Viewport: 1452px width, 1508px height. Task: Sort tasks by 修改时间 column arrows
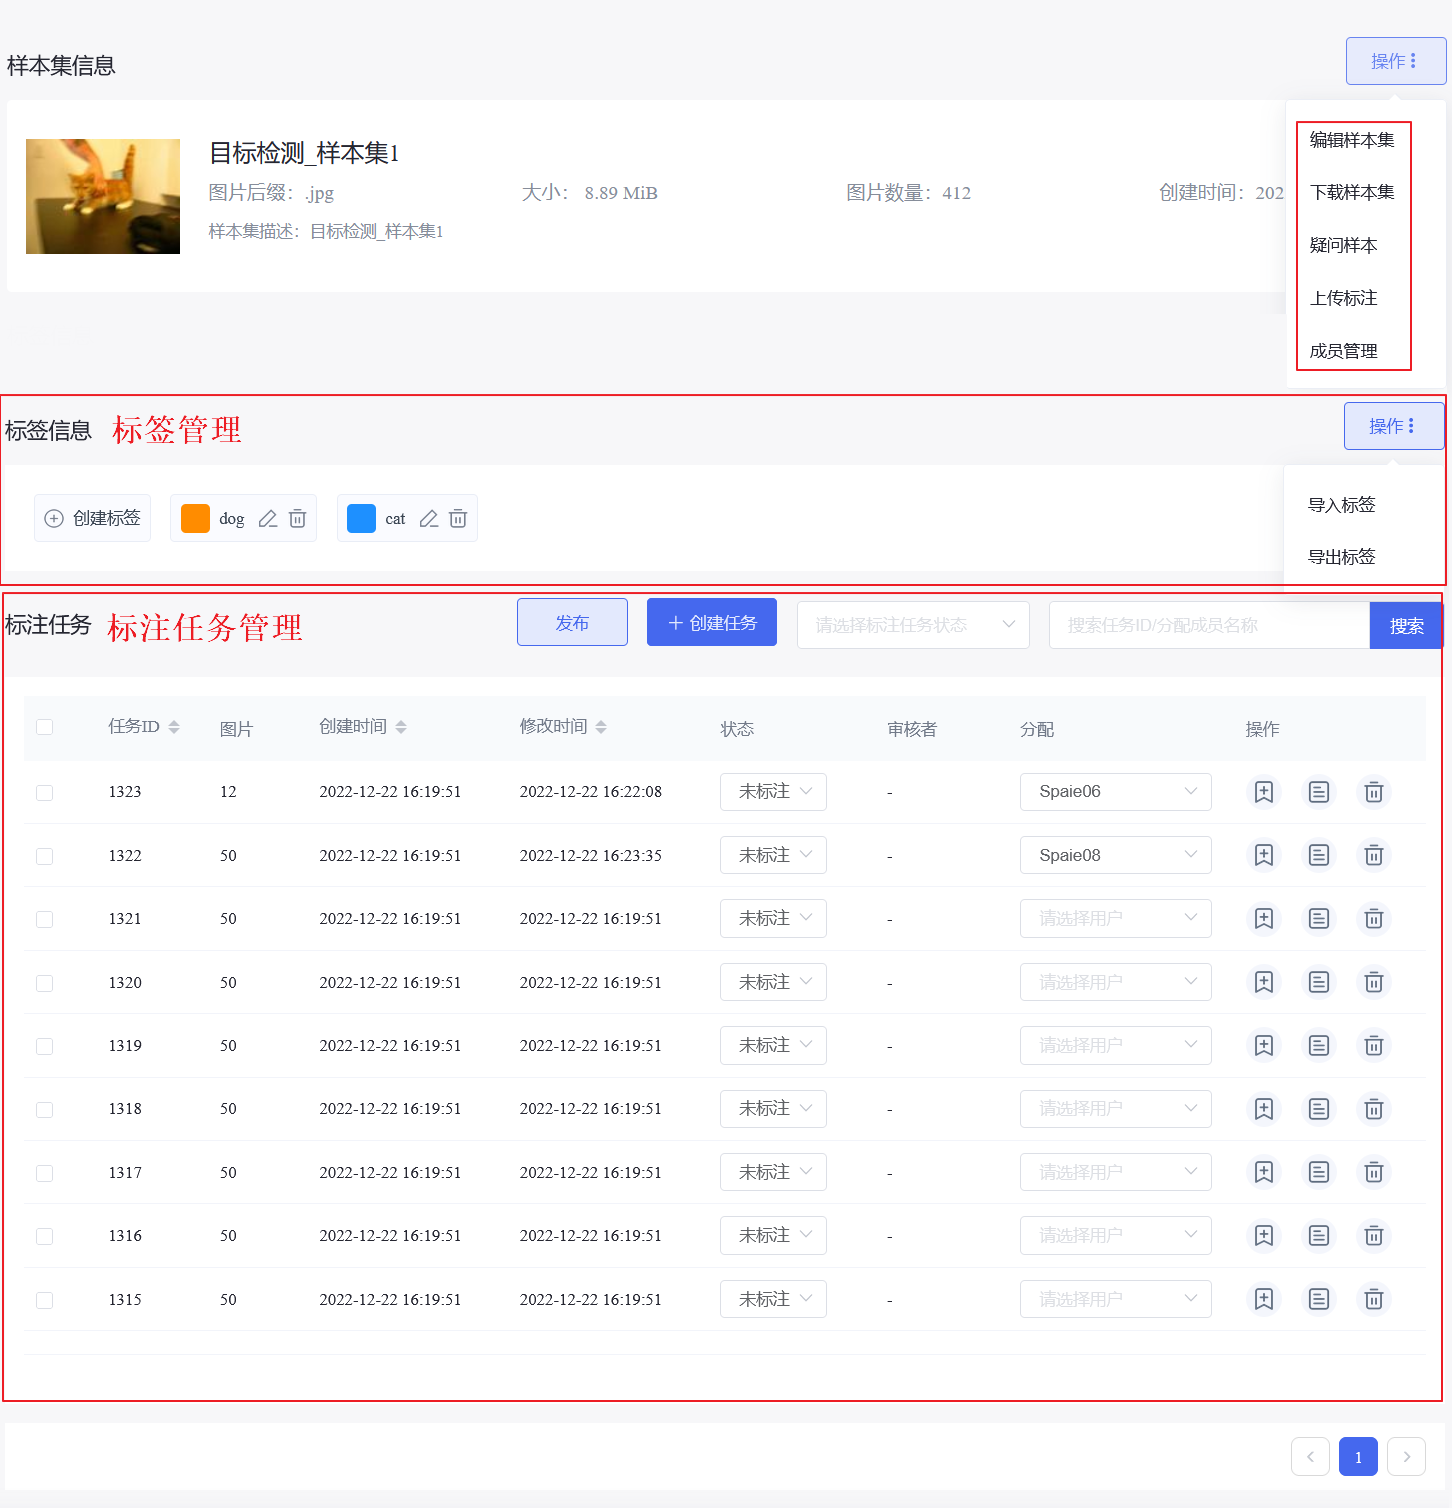[x=601, y=727]
